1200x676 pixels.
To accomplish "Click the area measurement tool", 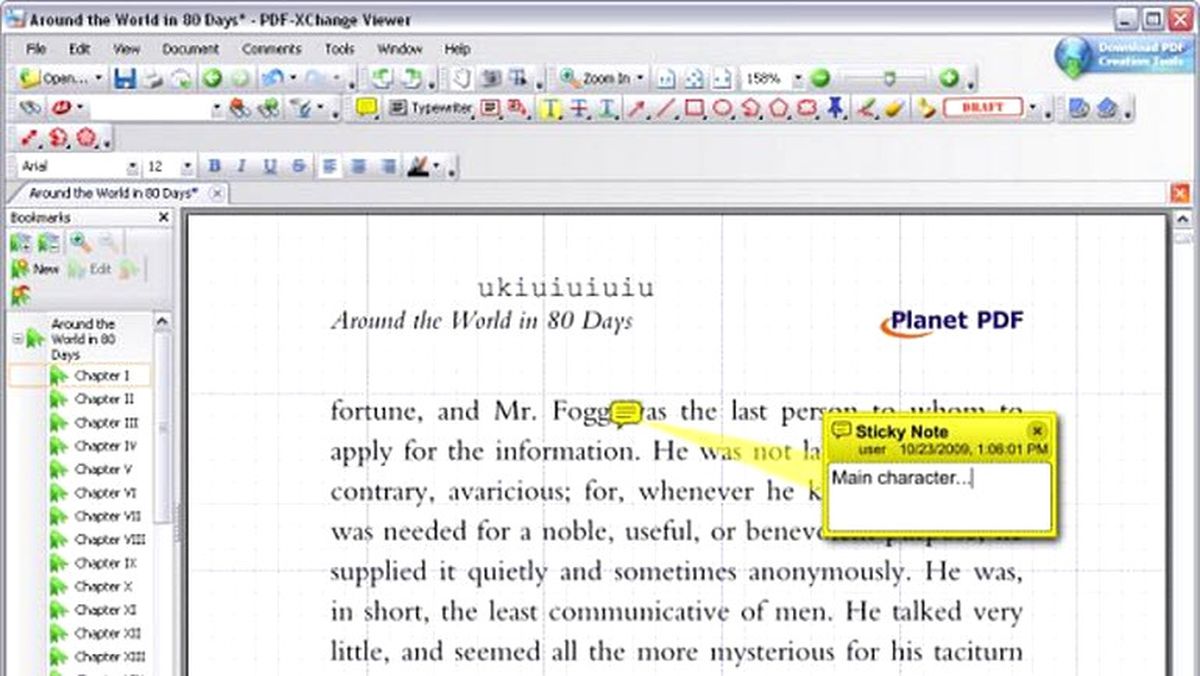I will point(86,137).
